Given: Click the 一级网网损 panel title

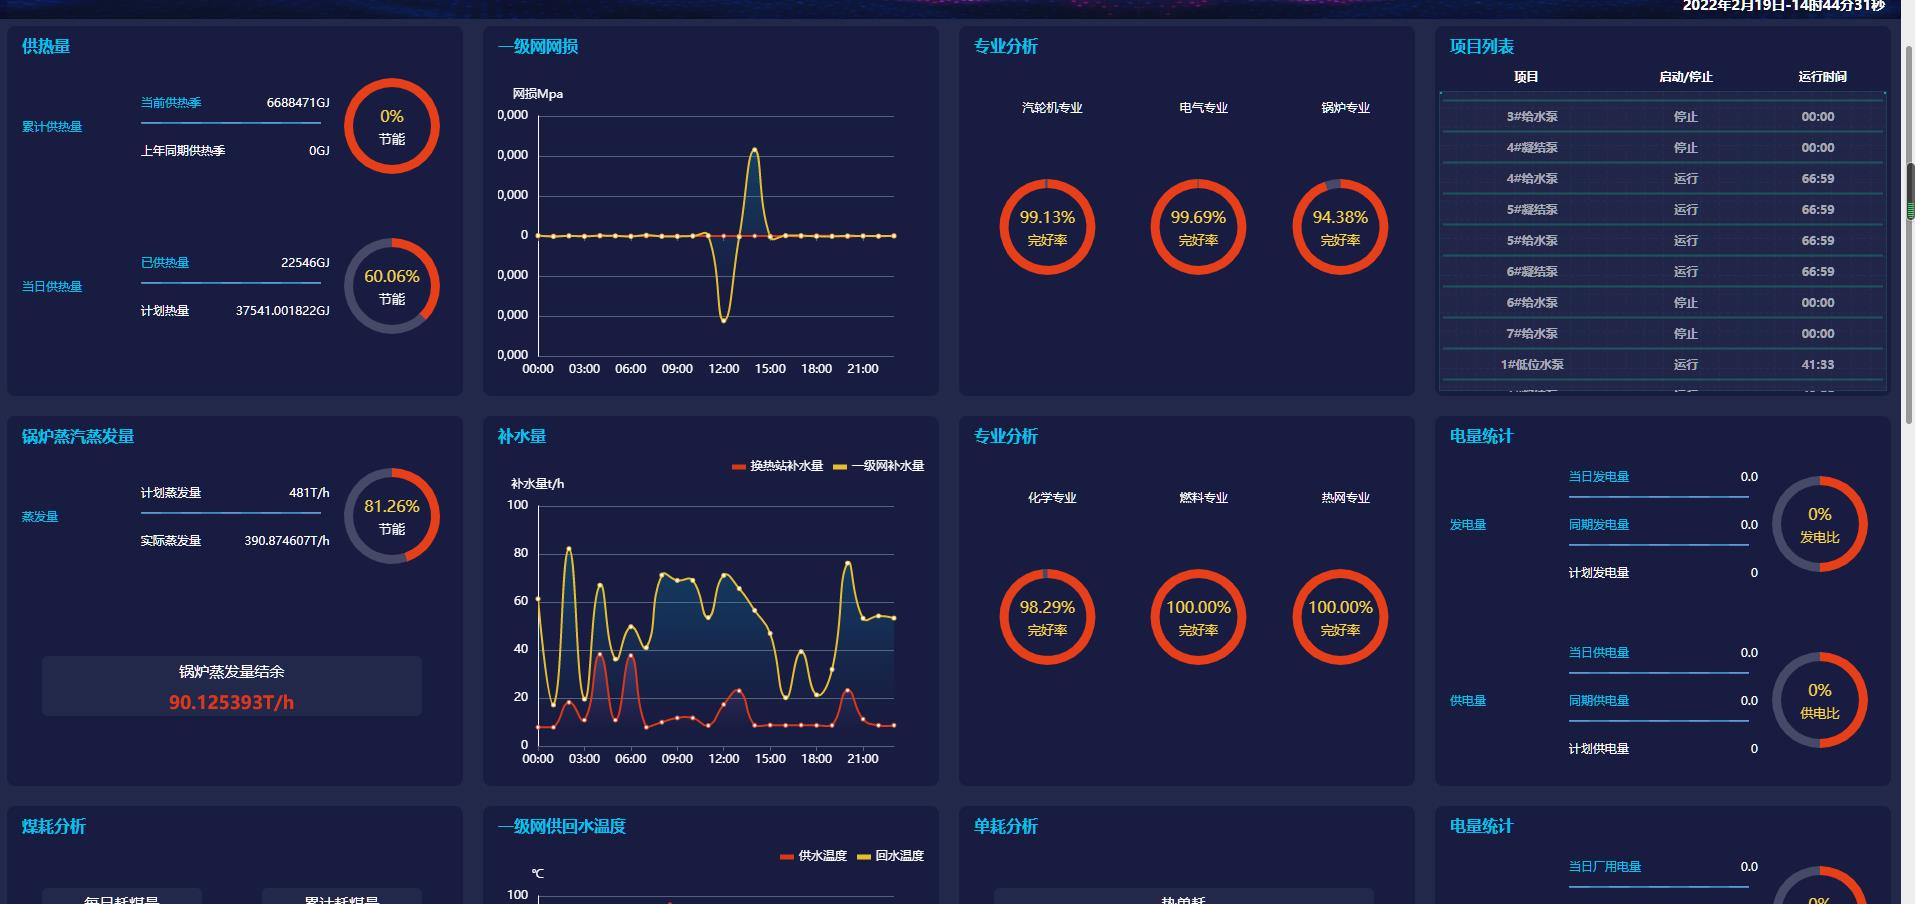Looking at the screenshot, I should tap(538, 47).
